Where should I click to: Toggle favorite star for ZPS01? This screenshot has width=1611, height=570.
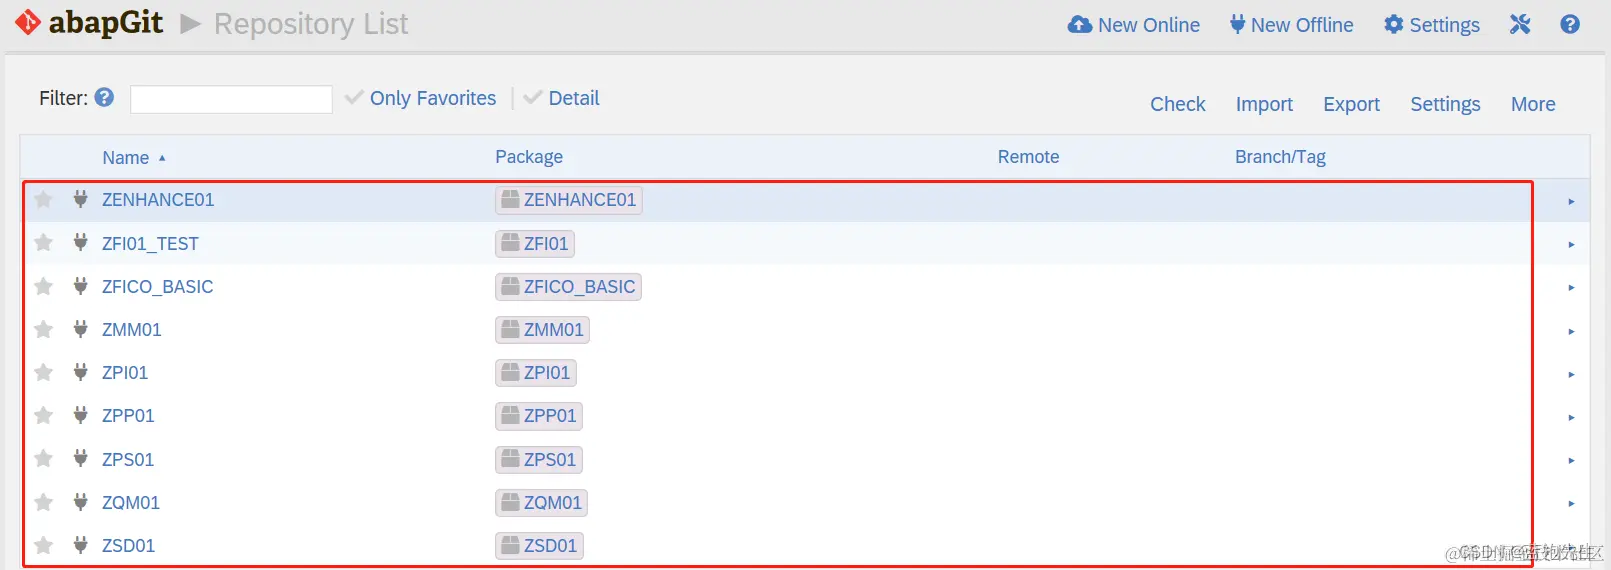[x=43, y=458]
